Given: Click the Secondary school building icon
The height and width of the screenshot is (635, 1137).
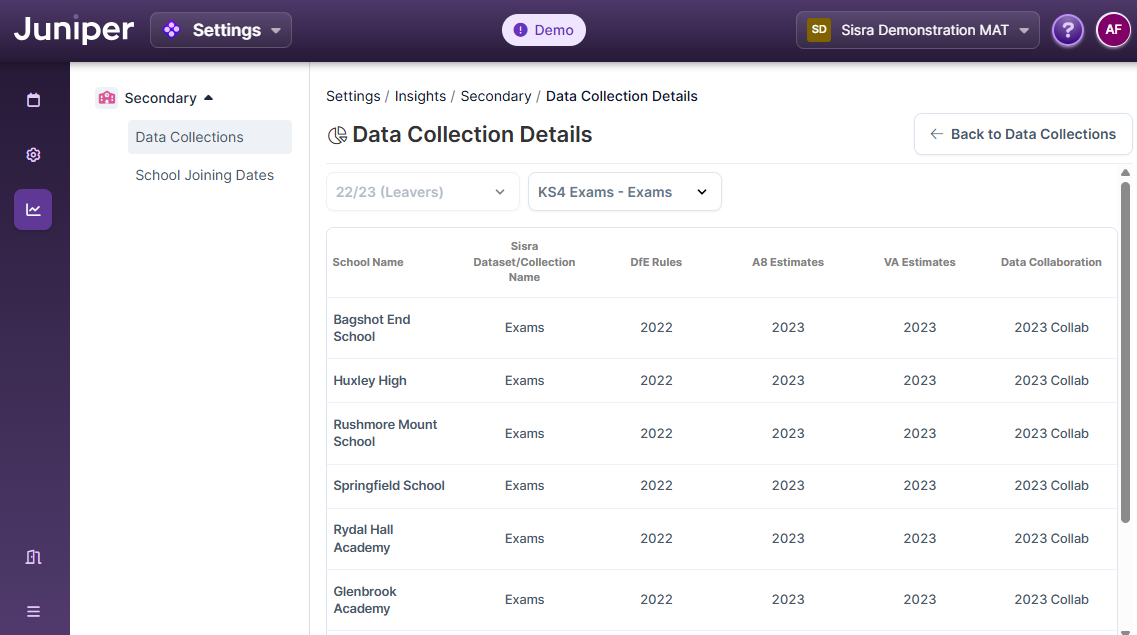Looking at the screenshot, I should pyautogui.click(x=106, y=98).
